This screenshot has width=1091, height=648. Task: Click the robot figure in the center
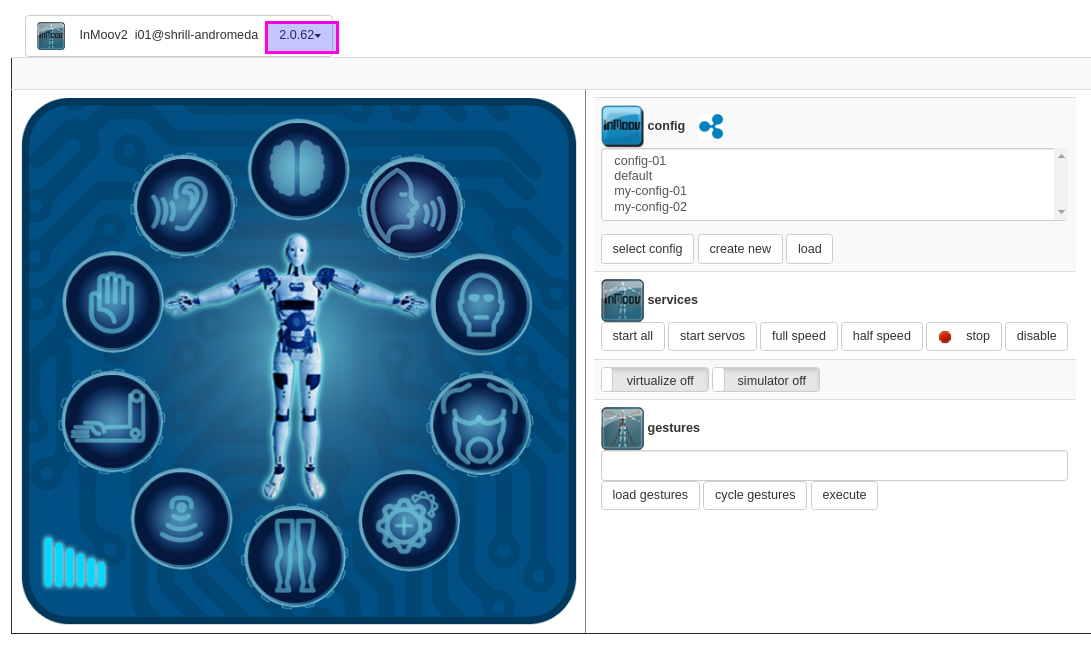tap(297, 365)
